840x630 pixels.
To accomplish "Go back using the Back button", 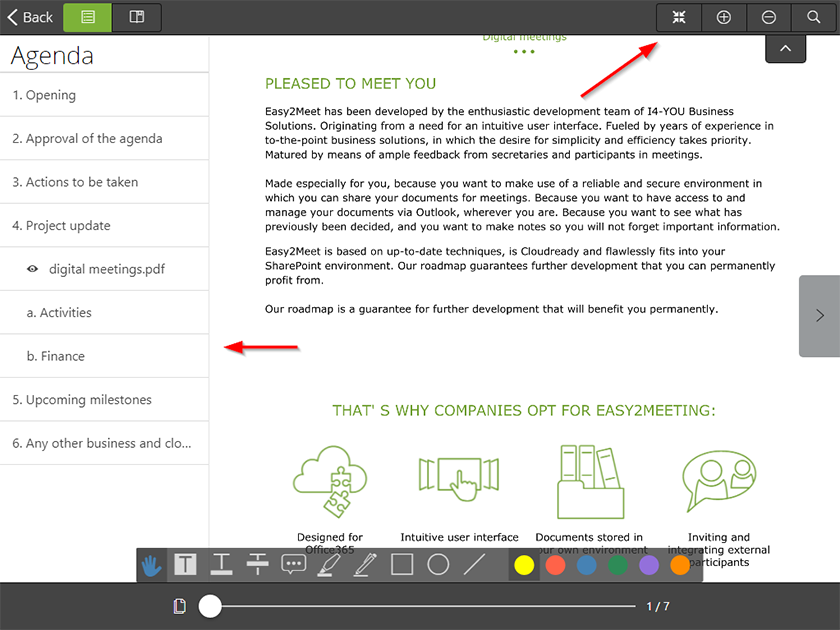I will click(x=30, y=17).
